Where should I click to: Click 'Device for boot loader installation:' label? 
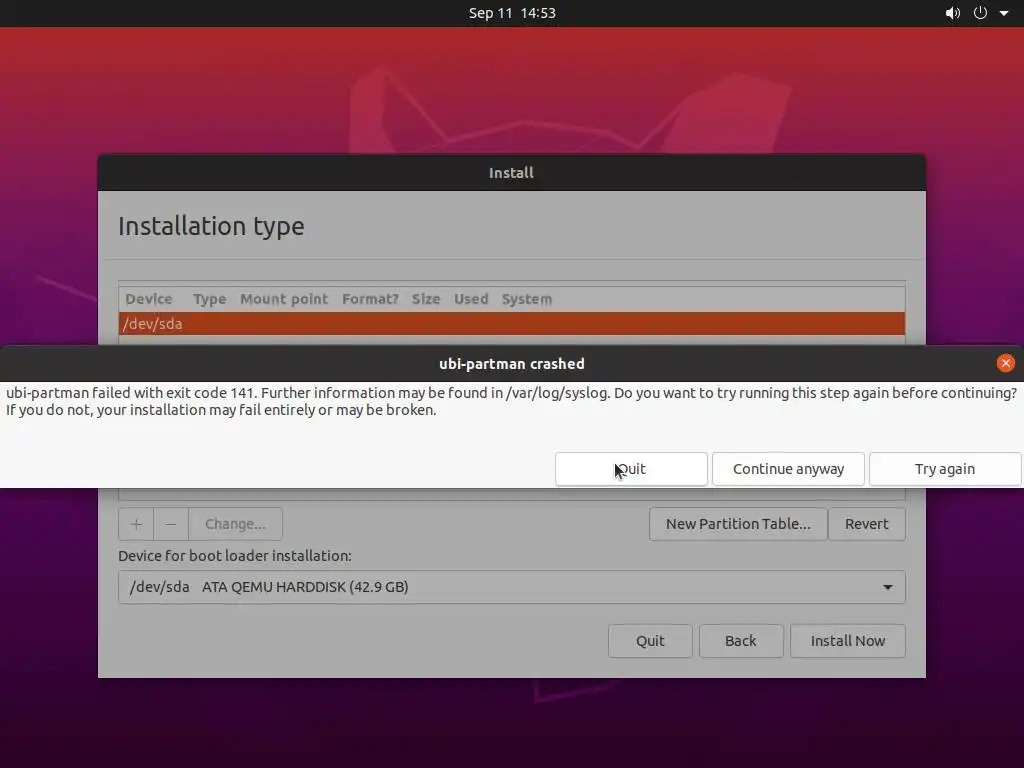coord(234,556)
